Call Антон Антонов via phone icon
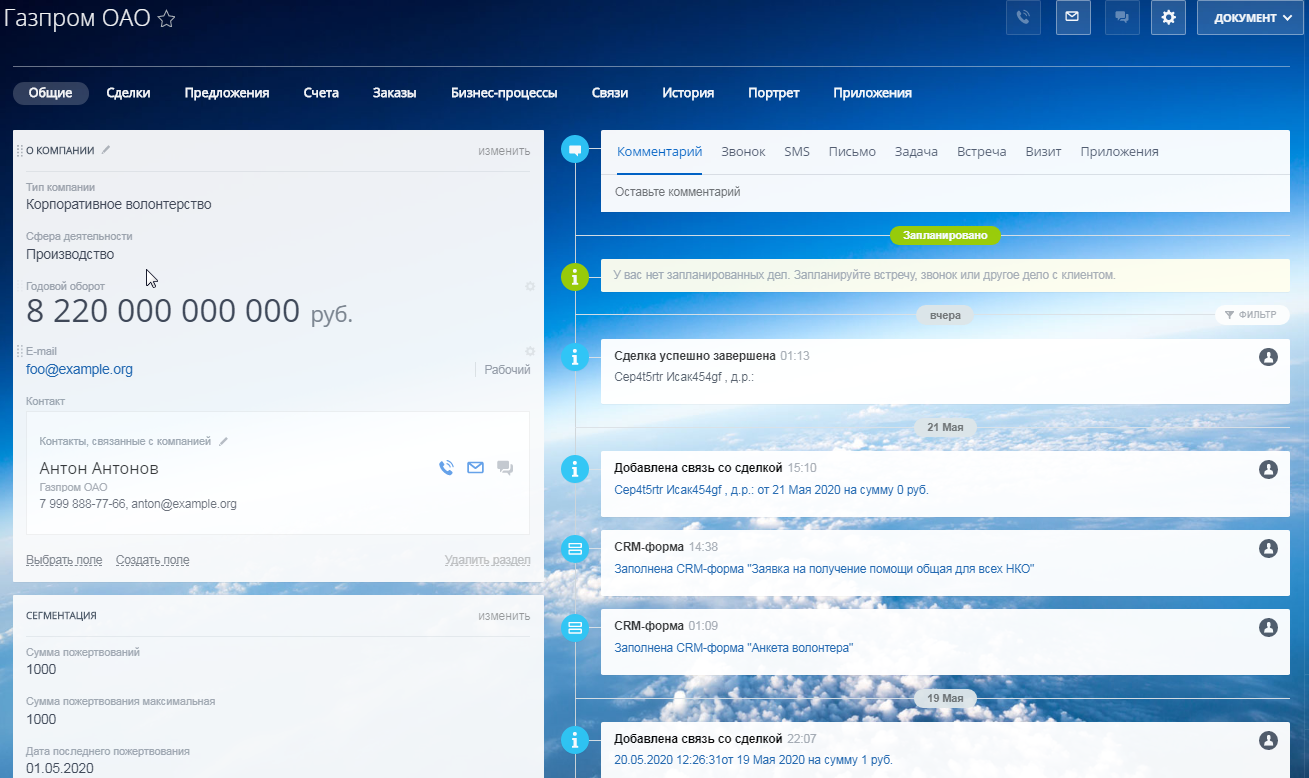Image resolution: width=1309 pixels, height=778 pixels. [446, 467]
